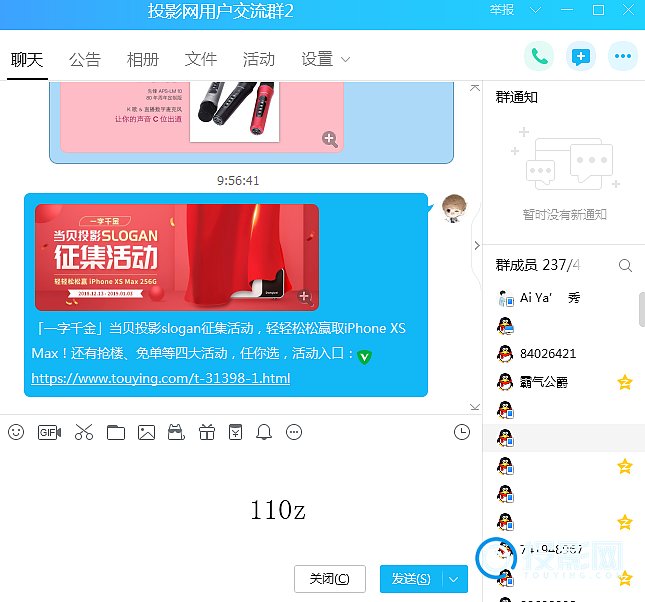
Task: Click the star badge beside 霸气公爵
Action: tap(625, 382)
